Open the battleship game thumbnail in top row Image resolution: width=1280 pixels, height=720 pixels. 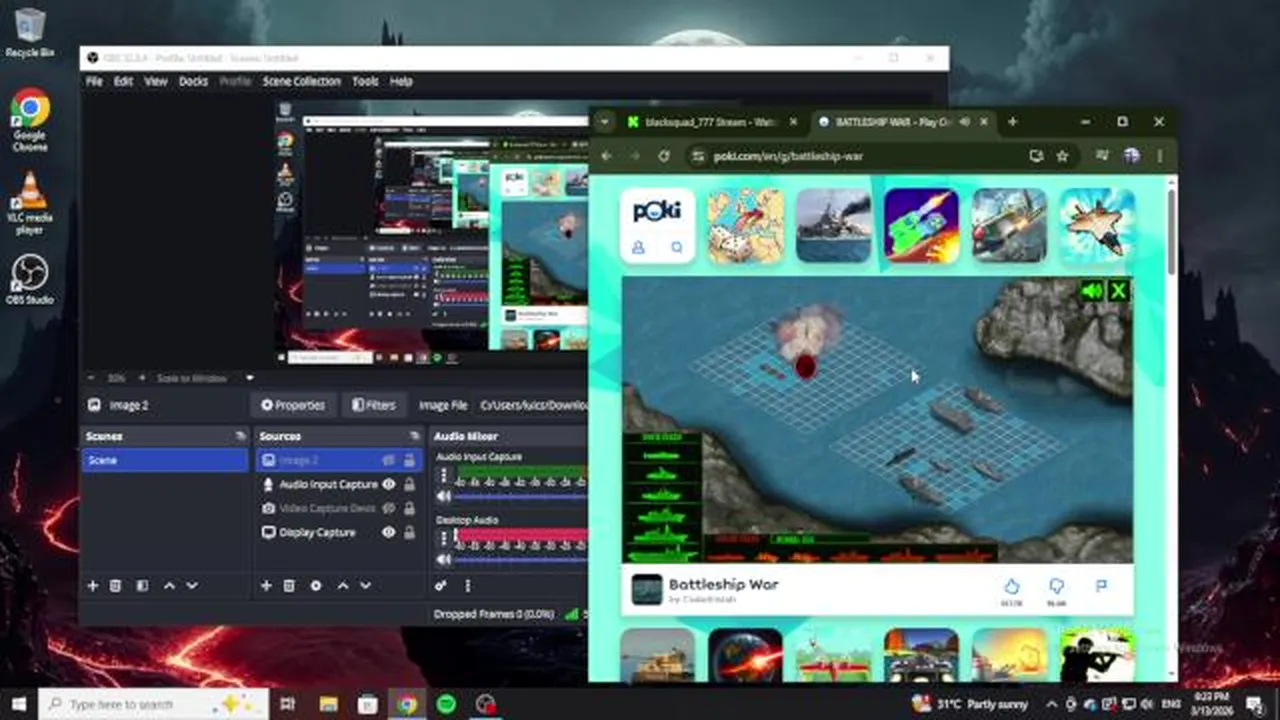pyautogui.click(x=834, y=226)
